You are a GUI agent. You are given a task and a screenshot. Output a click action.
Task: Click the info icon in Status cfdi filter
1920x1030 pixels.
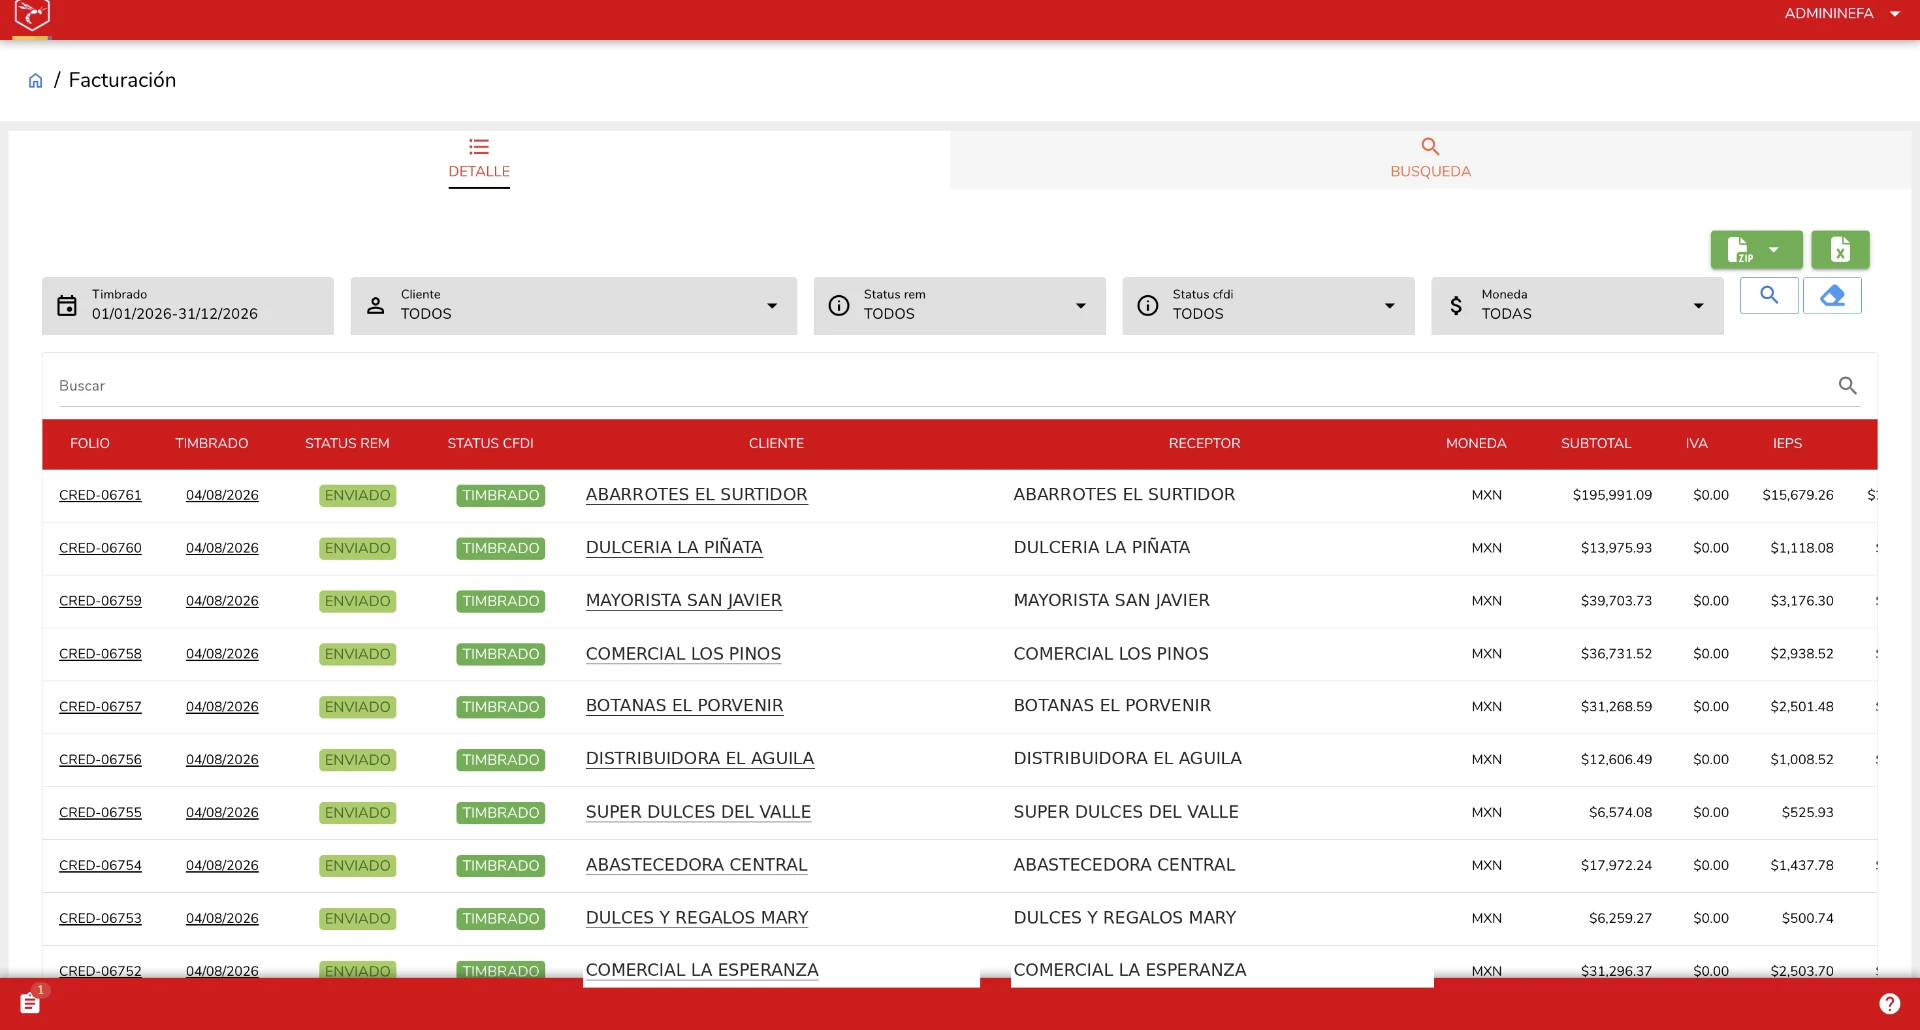coord(1148,306)
